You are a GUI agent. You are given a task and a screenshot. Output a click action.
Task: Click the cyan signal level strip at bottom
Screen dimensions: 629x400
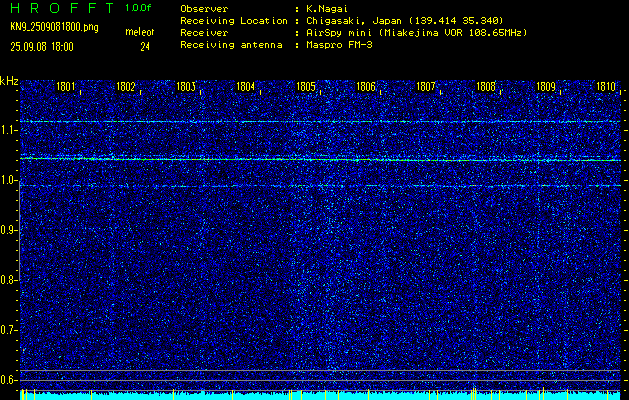tap(320, 396)
